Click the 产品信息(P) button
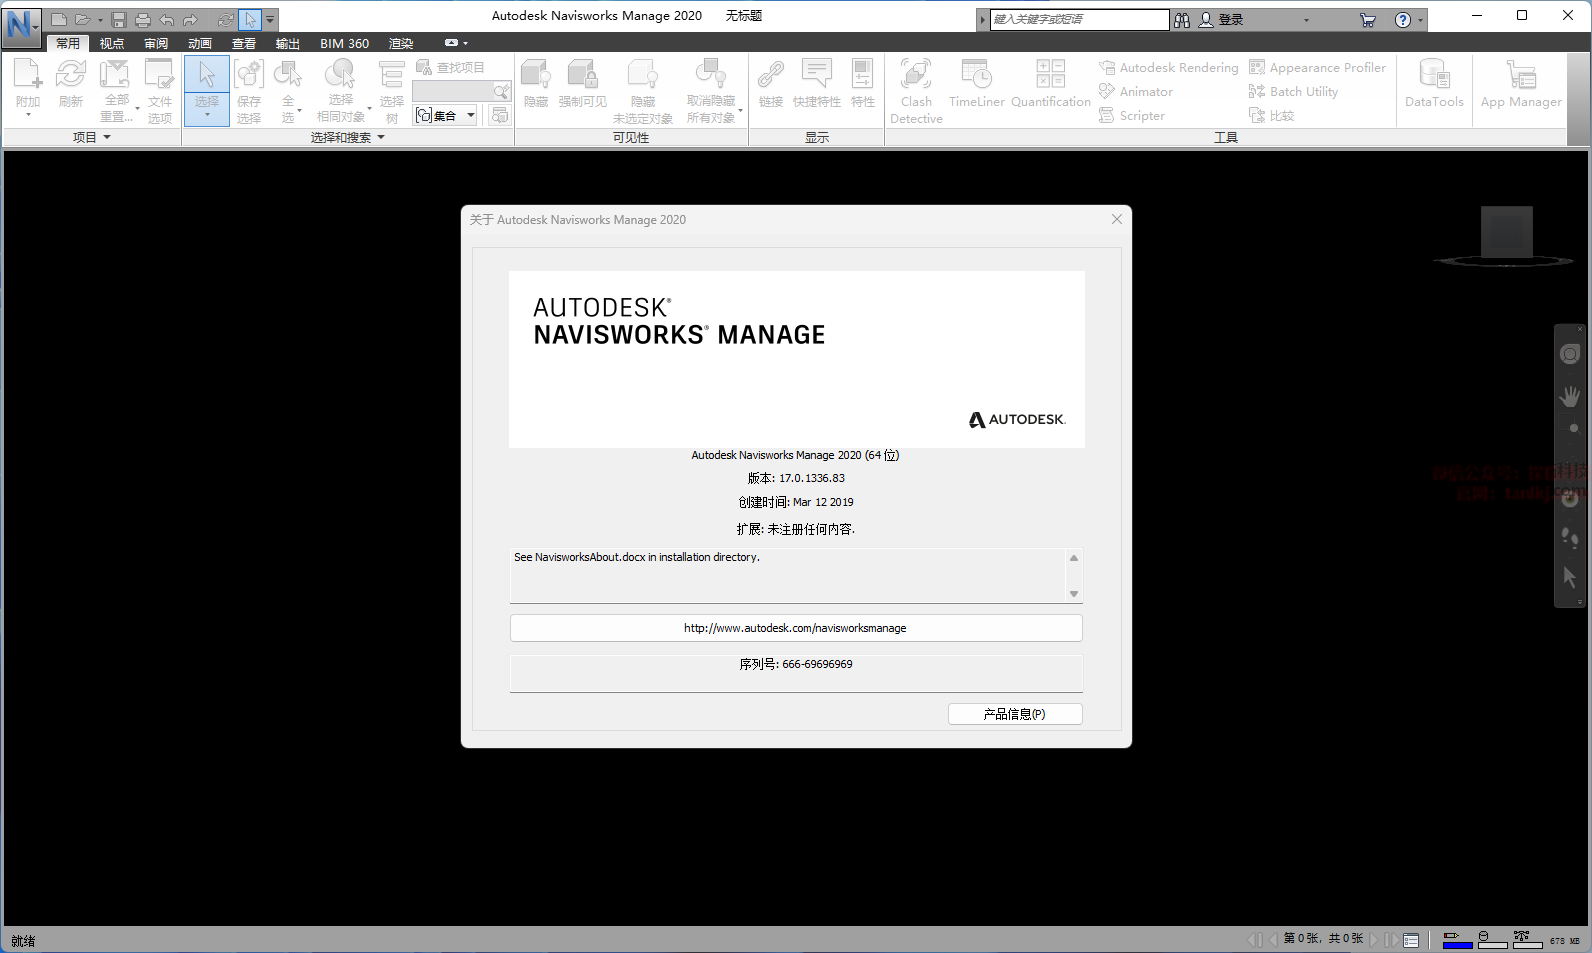The width and height of the screenshot is (1592, 953). (x=1014, y=714)
